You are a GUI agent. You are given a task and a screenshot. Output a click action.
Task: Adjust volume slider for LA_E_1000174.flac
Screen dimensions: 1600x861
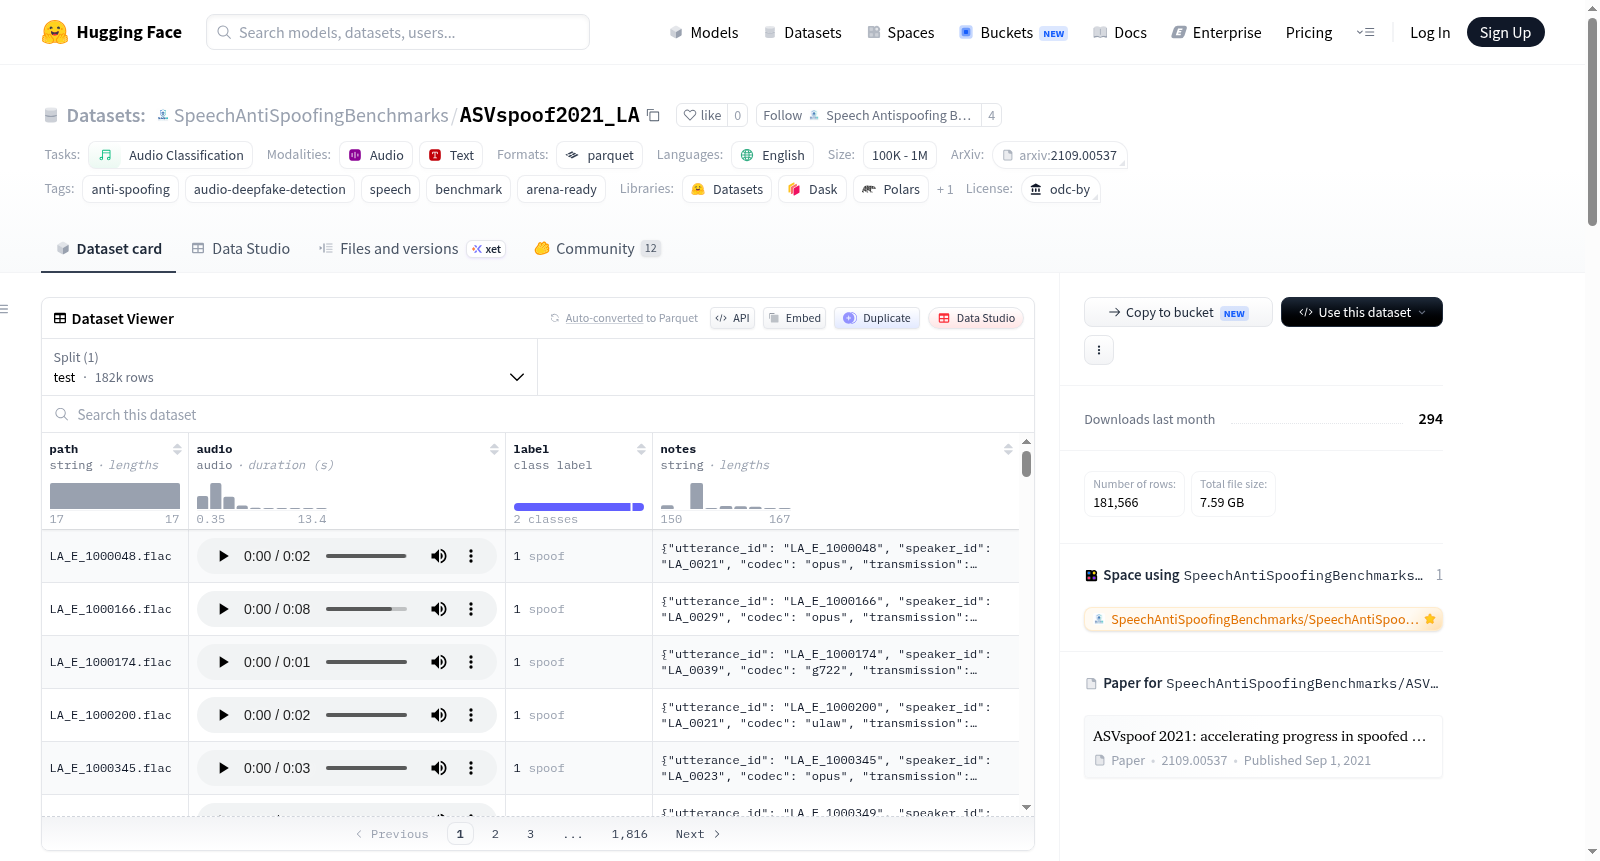click(366, 662)
